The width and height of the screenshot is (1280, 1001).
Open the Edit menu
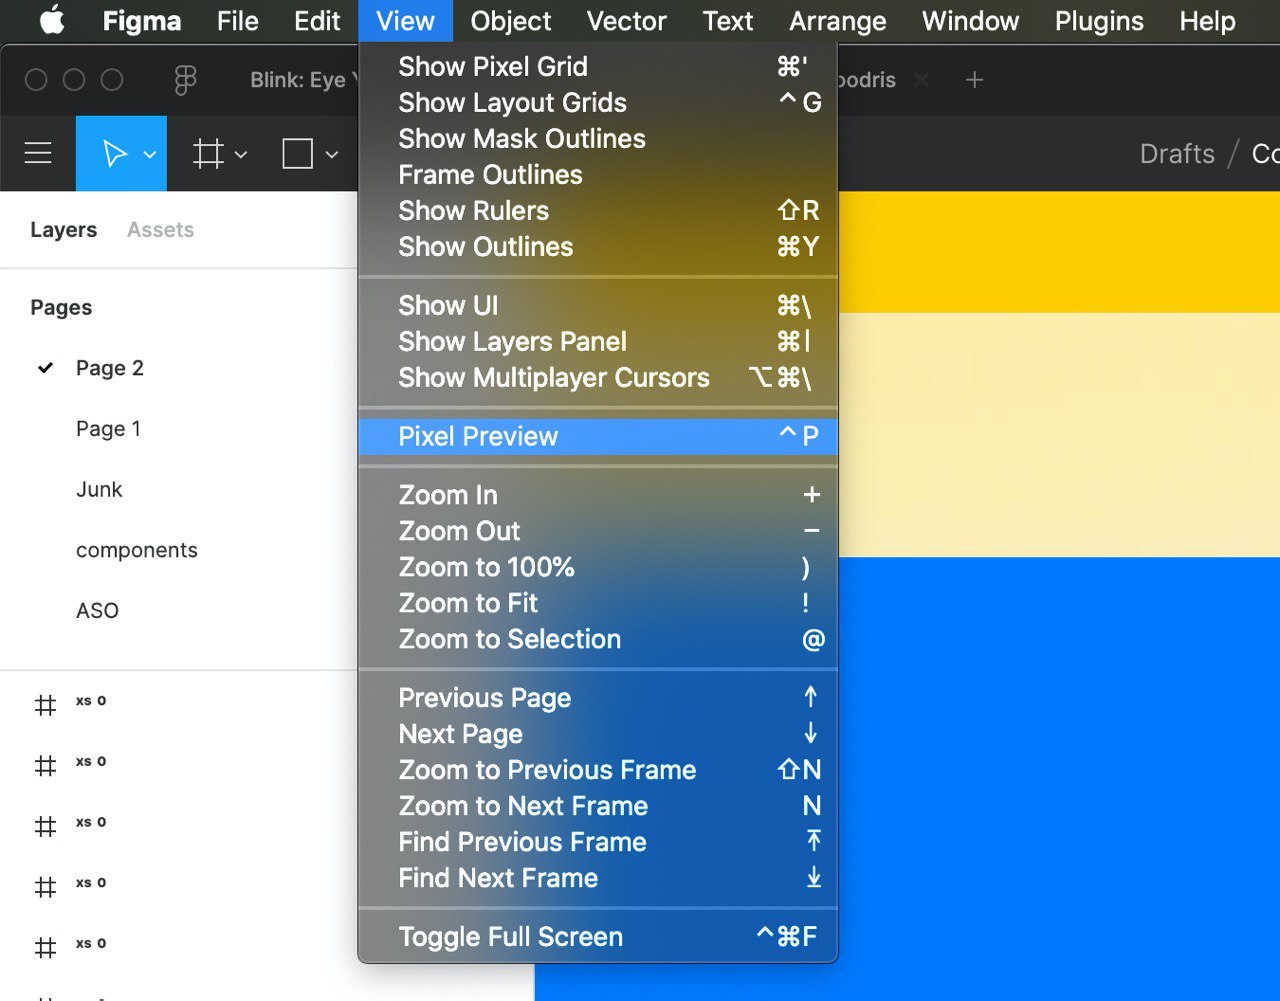[x=317, y=21]
